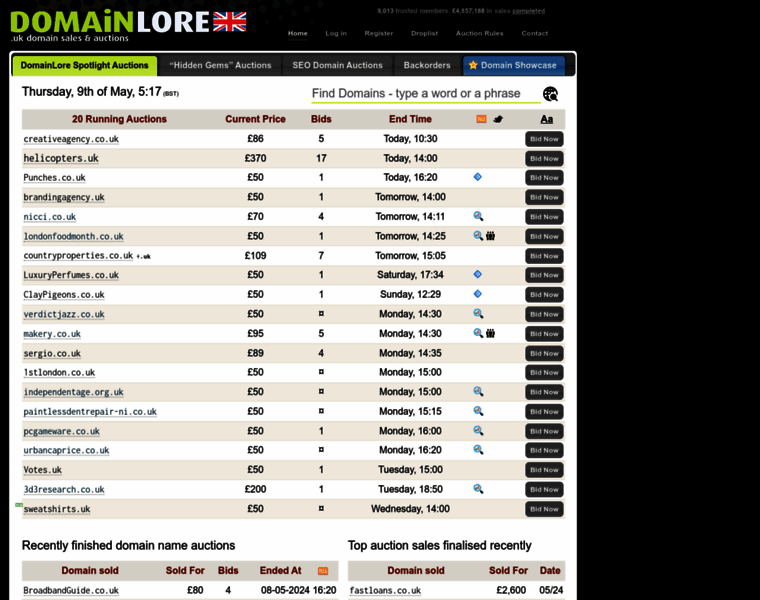This screenshot has height=600, width=760.
Task: Click Bid Now for sweatshirts.uk
Action: (x=544, y=509)
